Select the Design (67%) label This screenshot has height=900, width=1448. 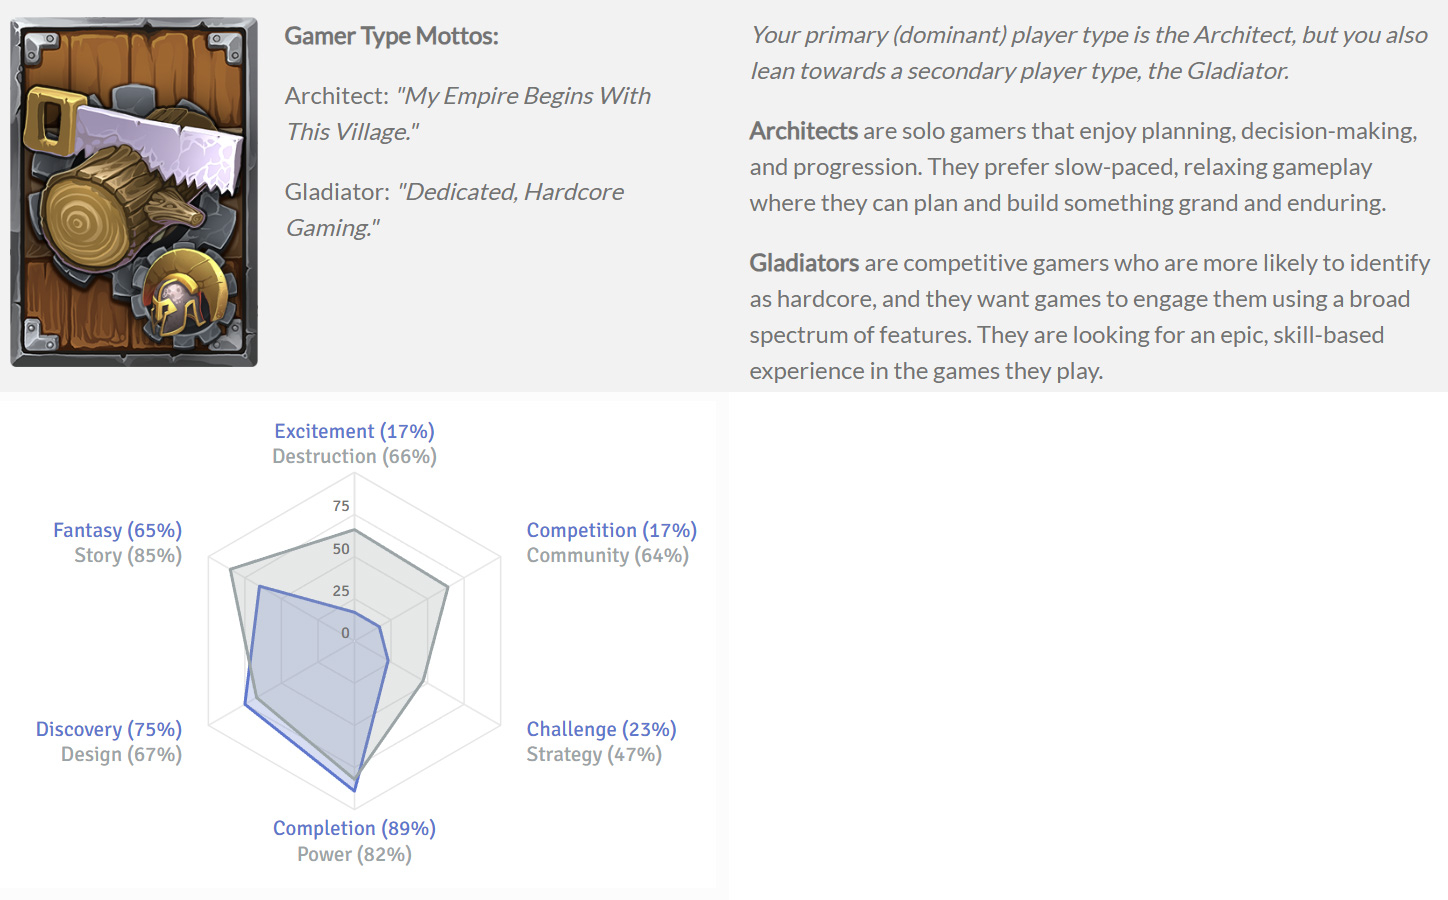tap(121, 754)
